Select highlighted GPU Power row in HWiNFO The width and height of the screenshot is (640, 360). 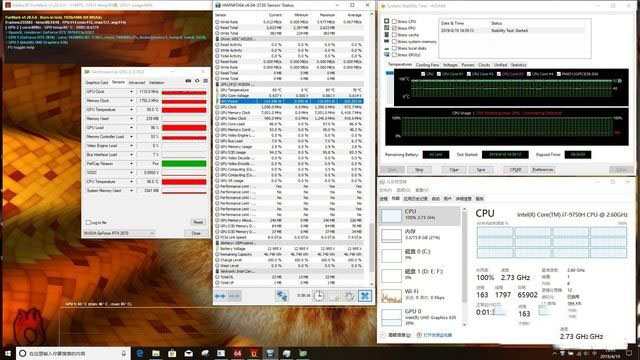(x=289, y=101)
